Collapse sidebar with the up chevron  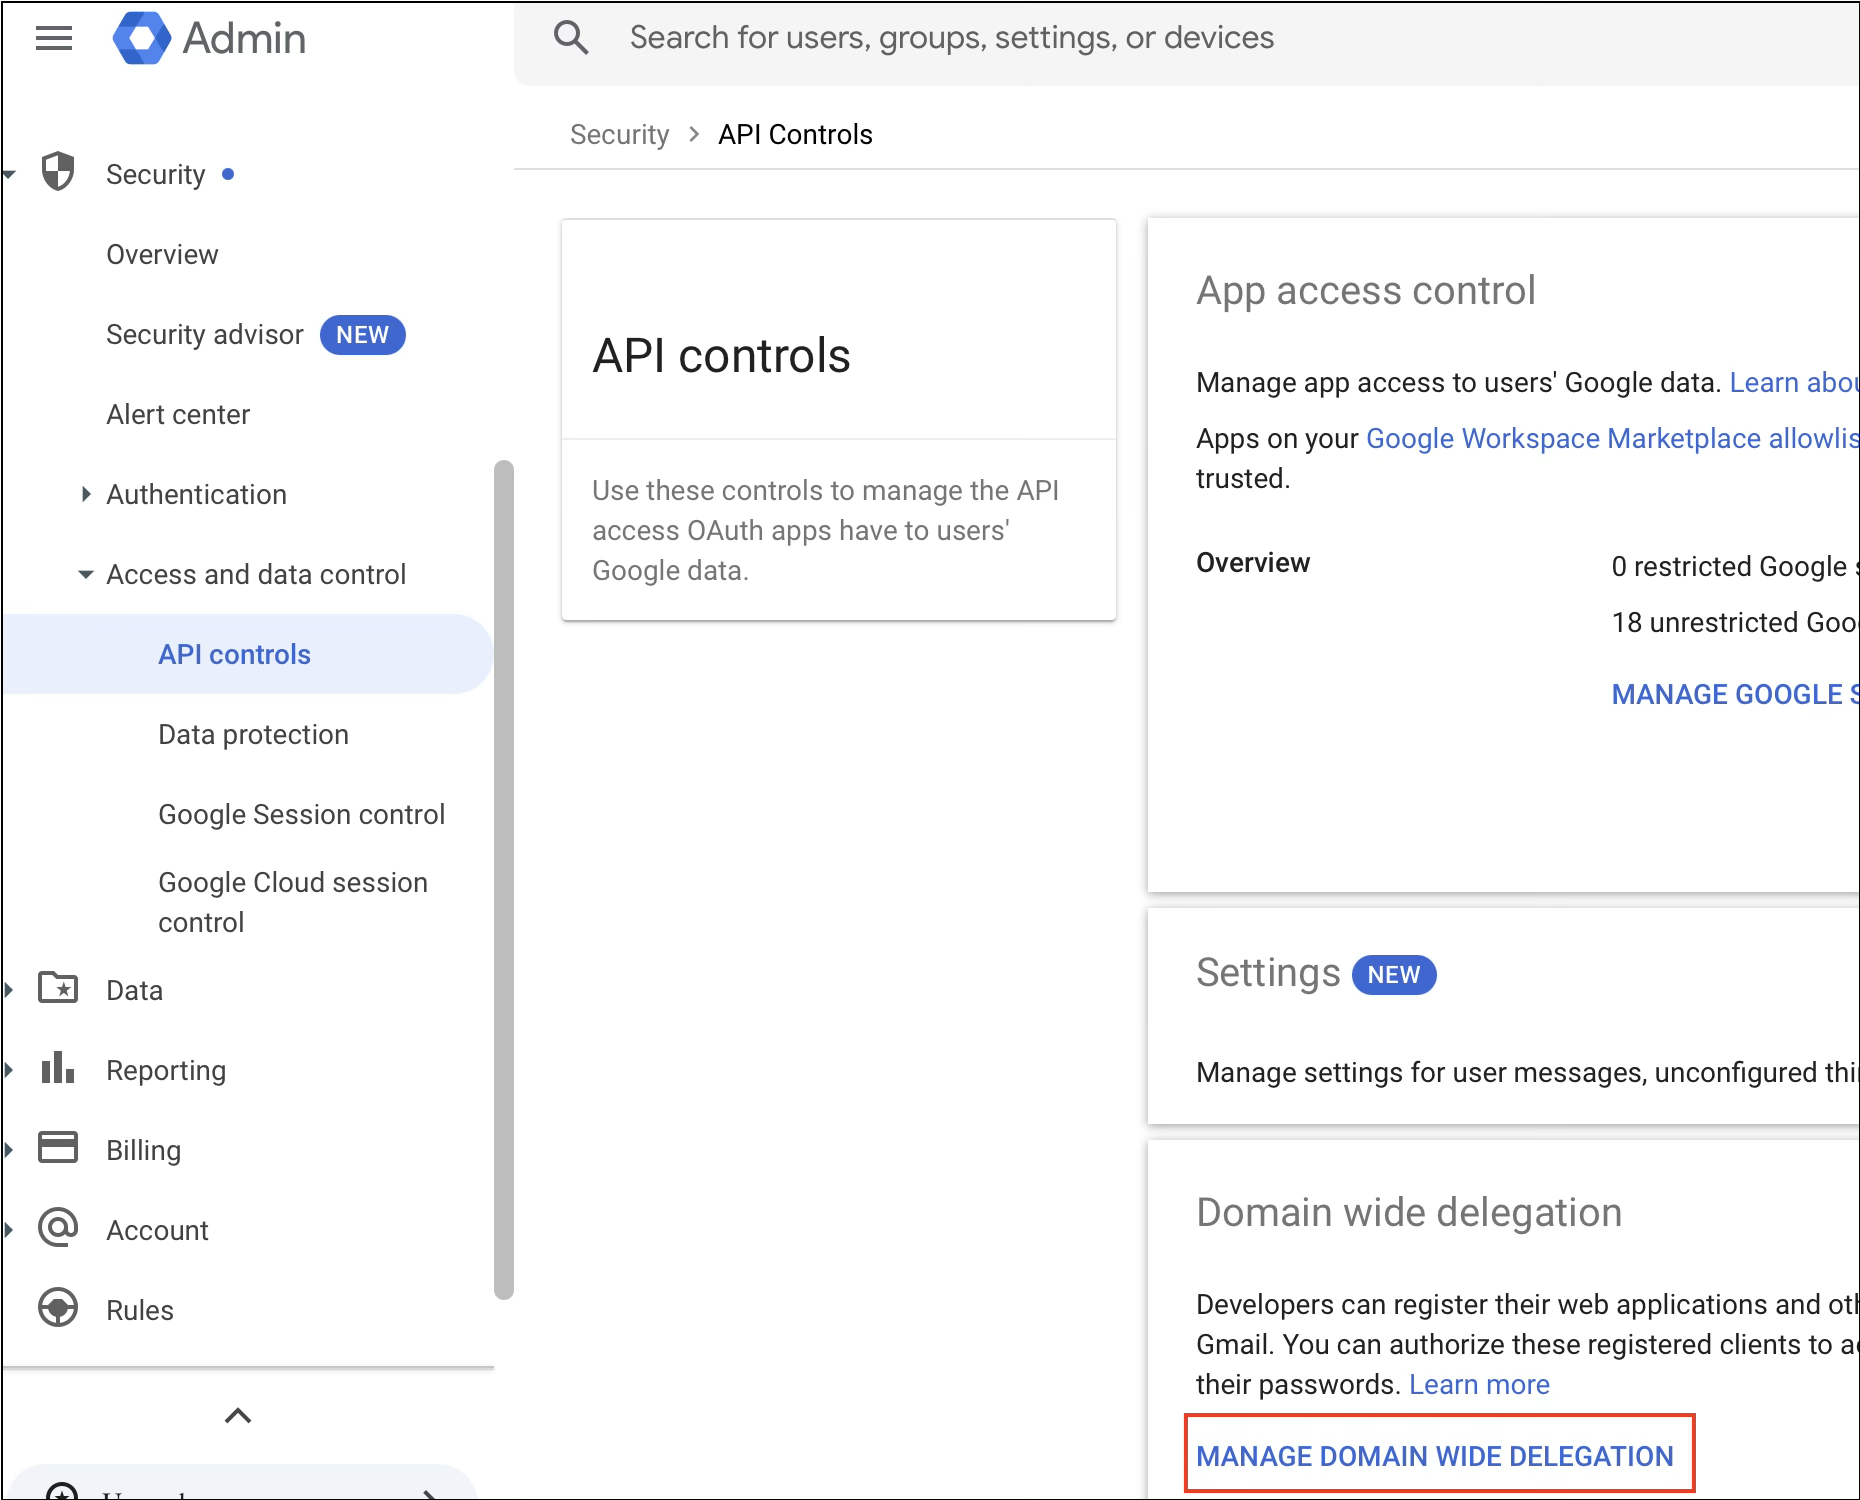point(238,1415)
